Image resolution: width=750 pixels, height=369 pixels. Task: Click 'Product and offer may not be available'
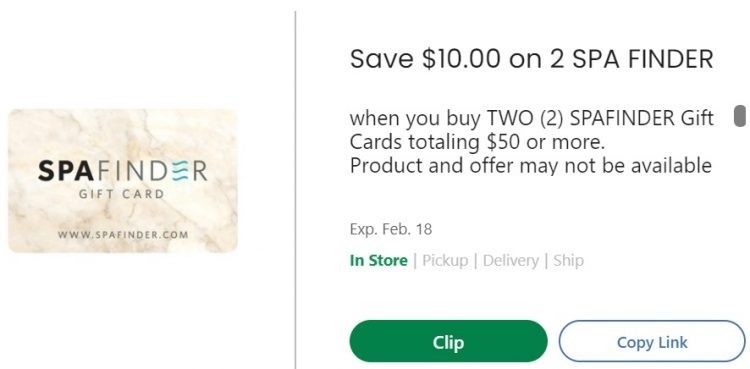[531, 166]
